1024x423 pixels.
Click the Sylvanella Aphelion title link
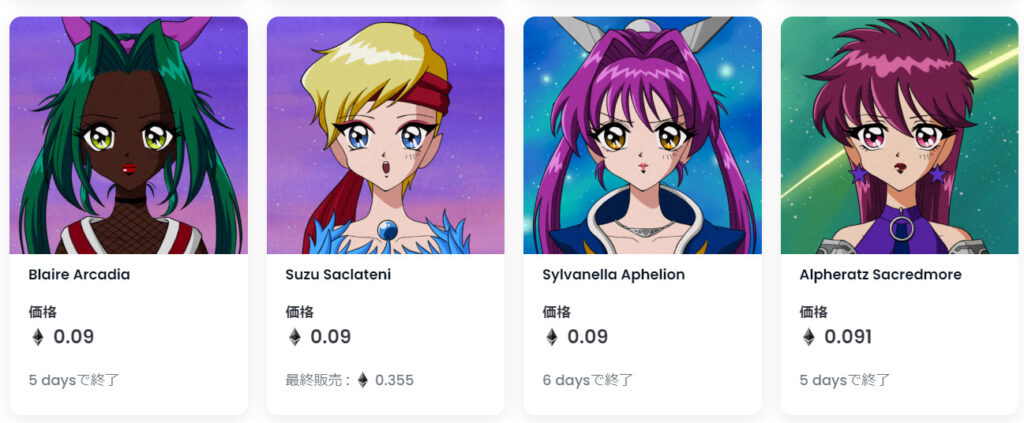[614, 275]
